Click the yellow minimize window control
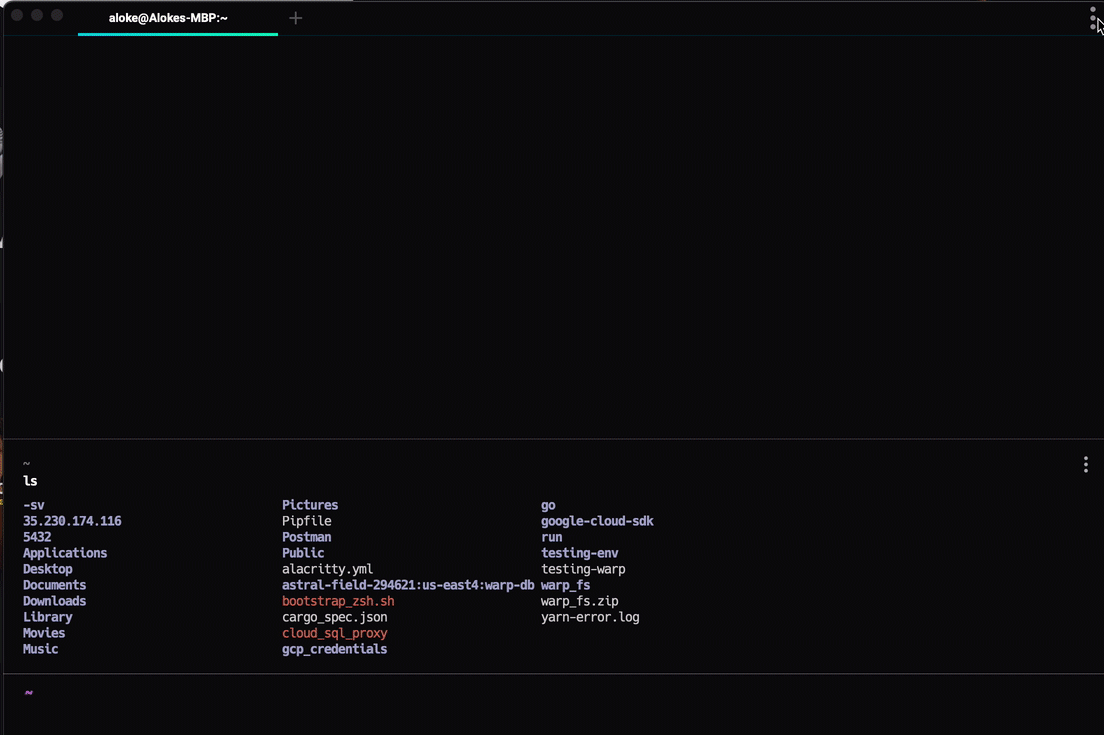 click(x=37, y=15)
